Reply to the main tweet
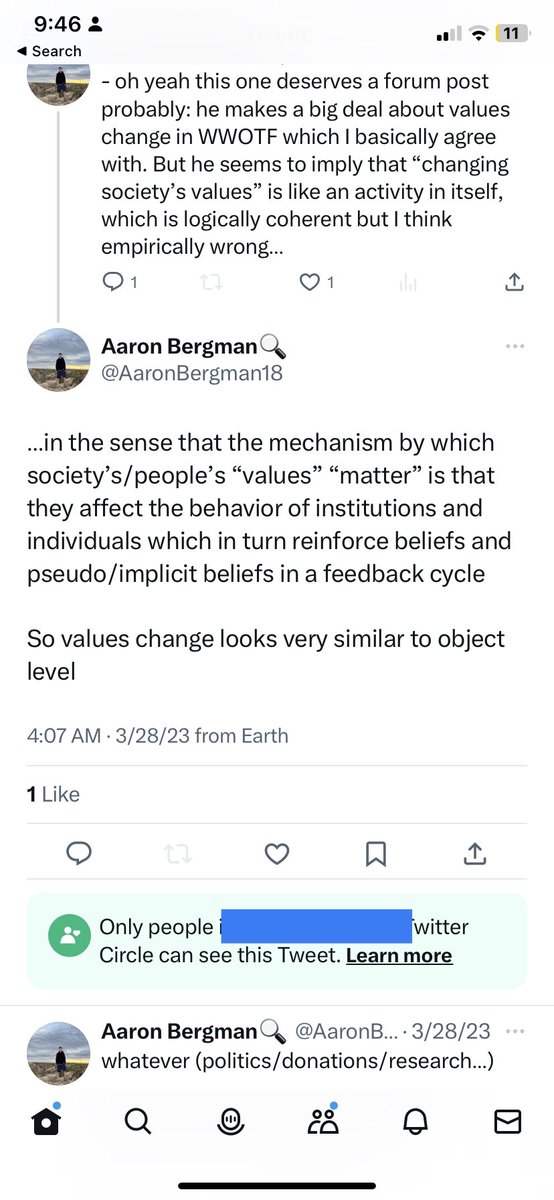554x1200 pixels. pos(79,853)
